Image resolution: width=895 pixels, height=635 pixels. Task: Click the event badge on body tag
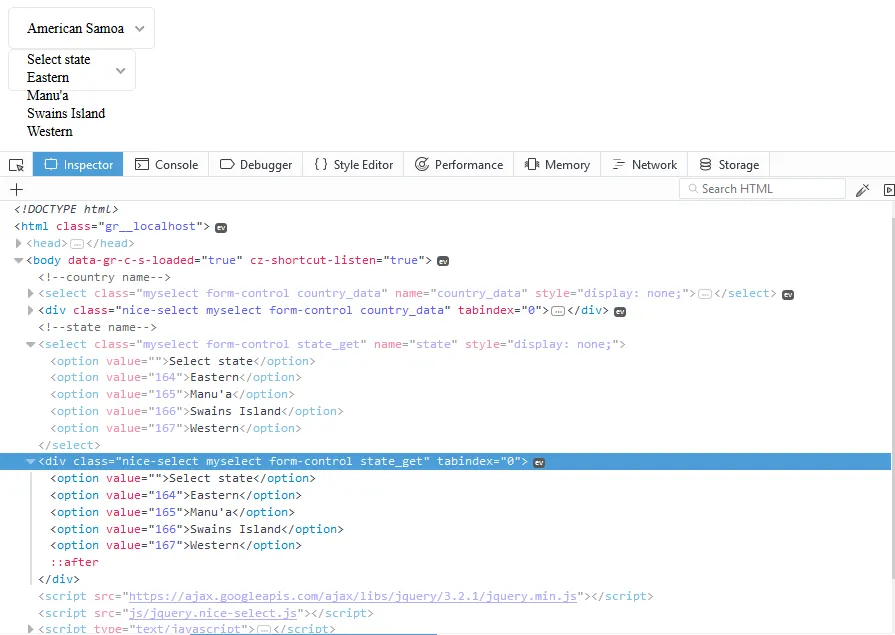click(443, 262)
